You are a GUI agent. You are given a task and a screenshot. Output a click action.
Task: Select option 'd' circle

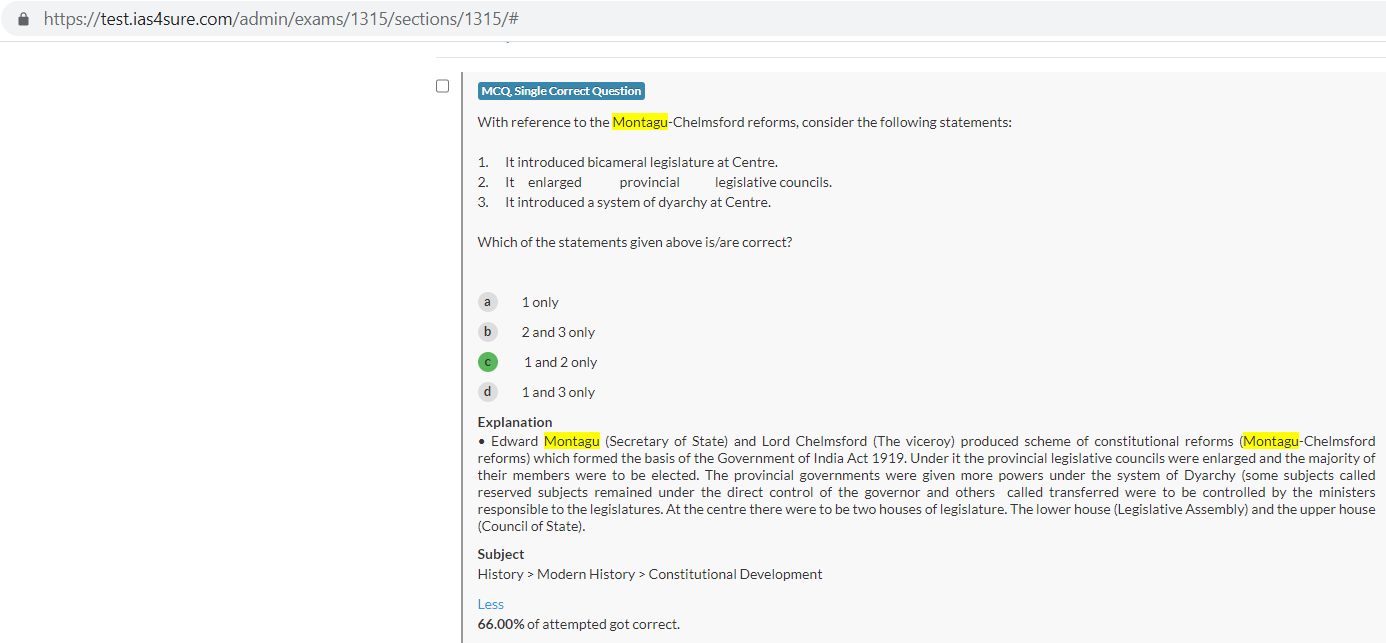click(x=487, y=392)
